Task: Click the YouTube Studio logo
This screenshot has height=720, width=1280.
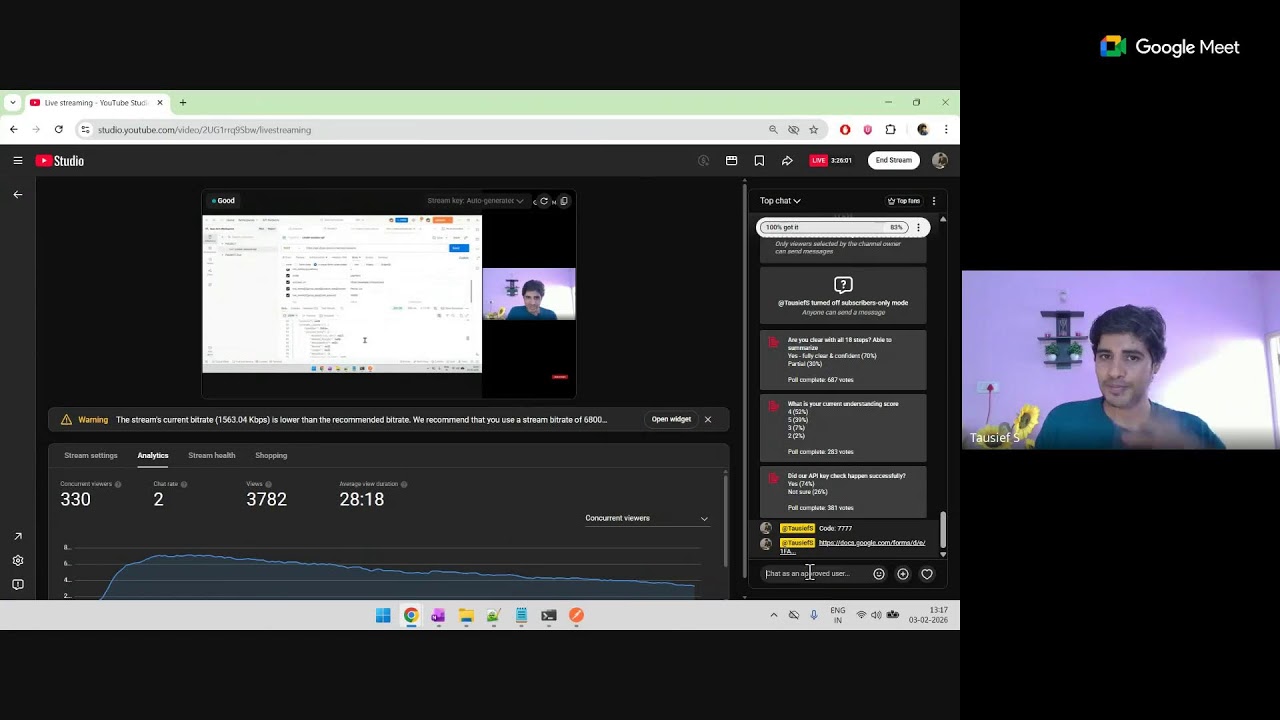Action: [60, 160]
